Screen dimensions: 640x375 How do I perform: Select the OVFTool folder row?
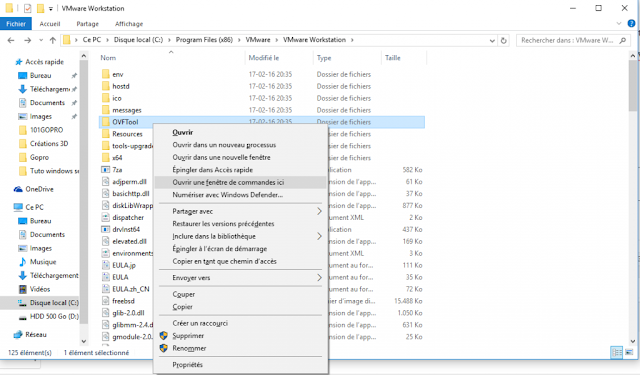[262, 122]
